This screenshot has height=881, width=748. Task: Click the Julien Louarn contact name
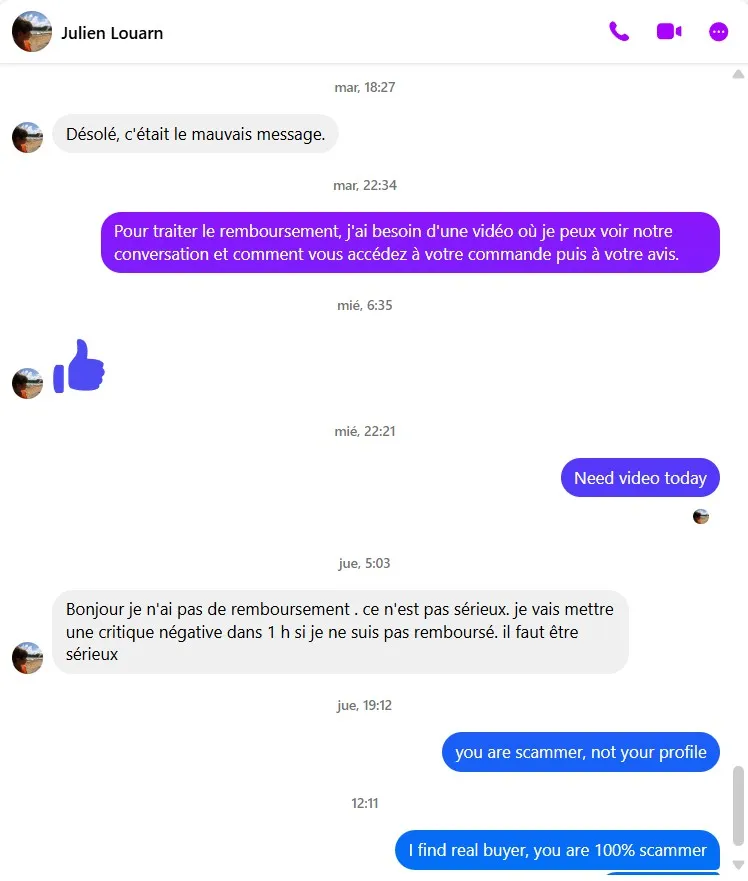(x=112, y=33)
